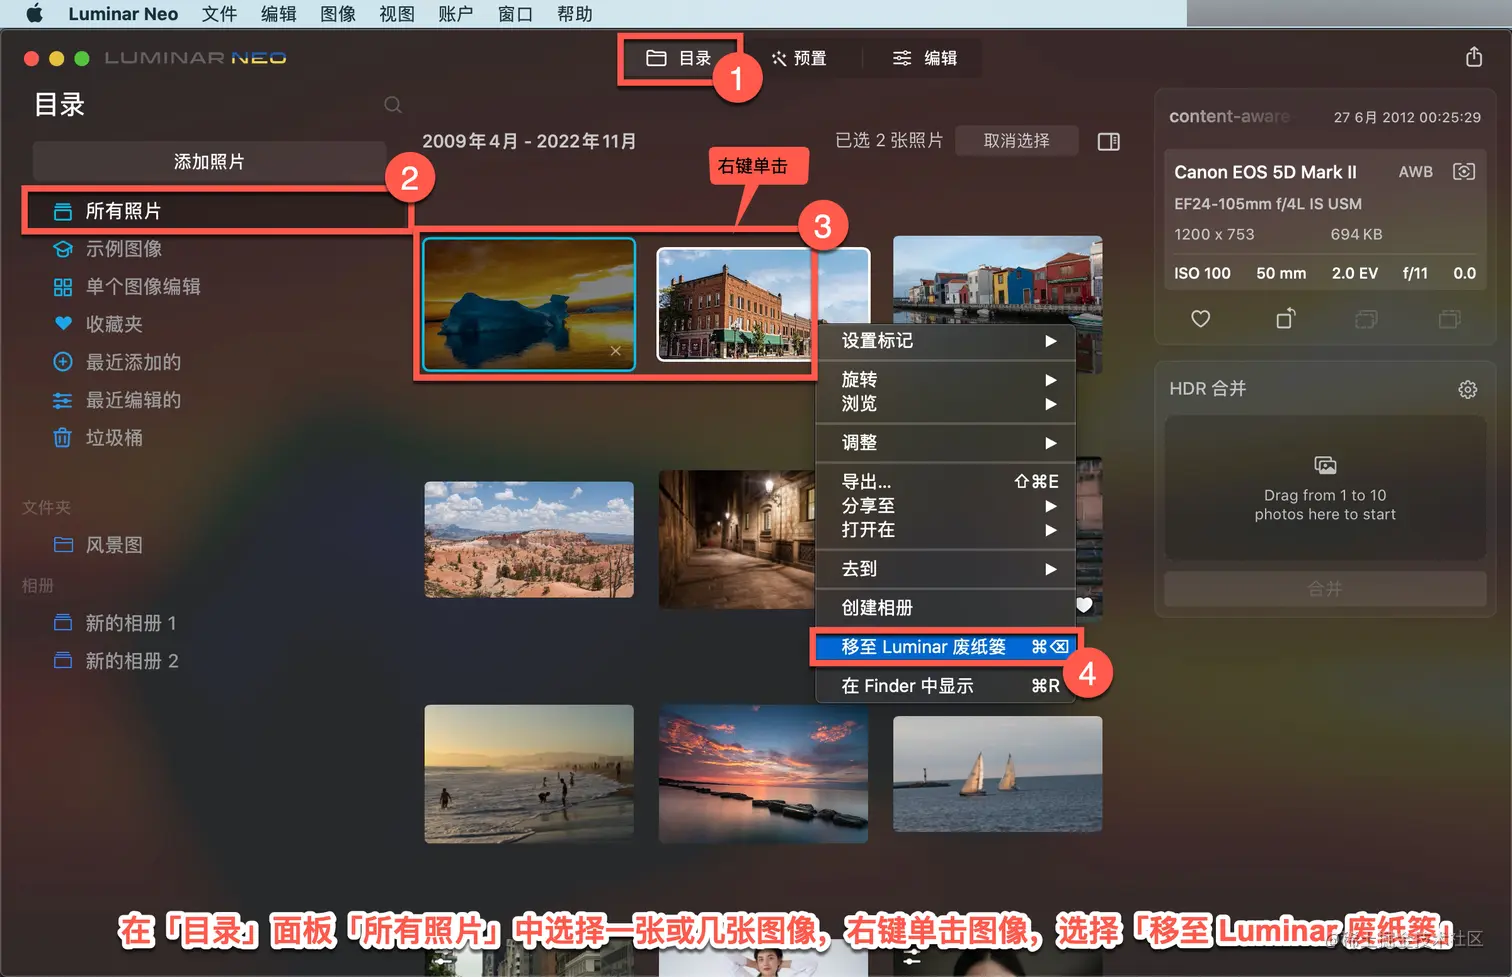Click the 添加照片 button
The image size is (1512, 977).
pyautogui.click(x=209, y=161)
